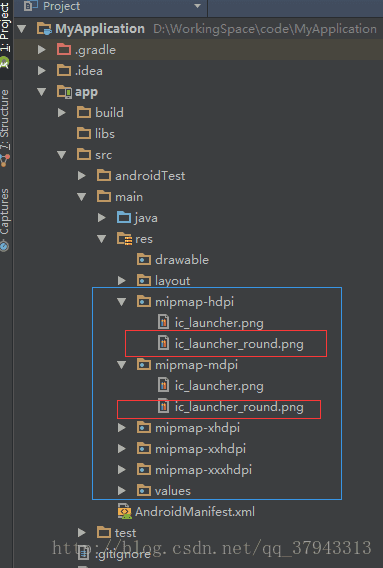This screenshot has width=383, height=568.
Task: Expand the .gradle folder
Action: coord(42,50)
